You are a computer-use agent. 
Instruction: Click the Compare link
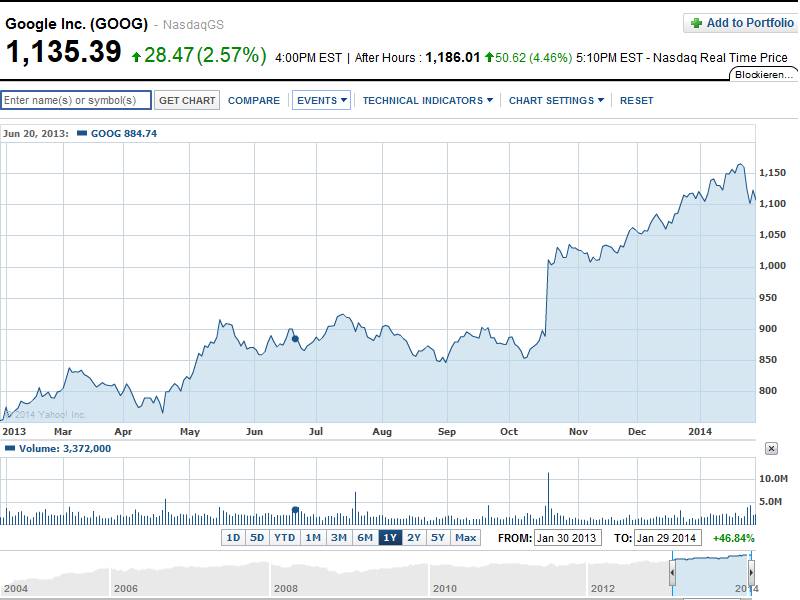click(254, 101)
